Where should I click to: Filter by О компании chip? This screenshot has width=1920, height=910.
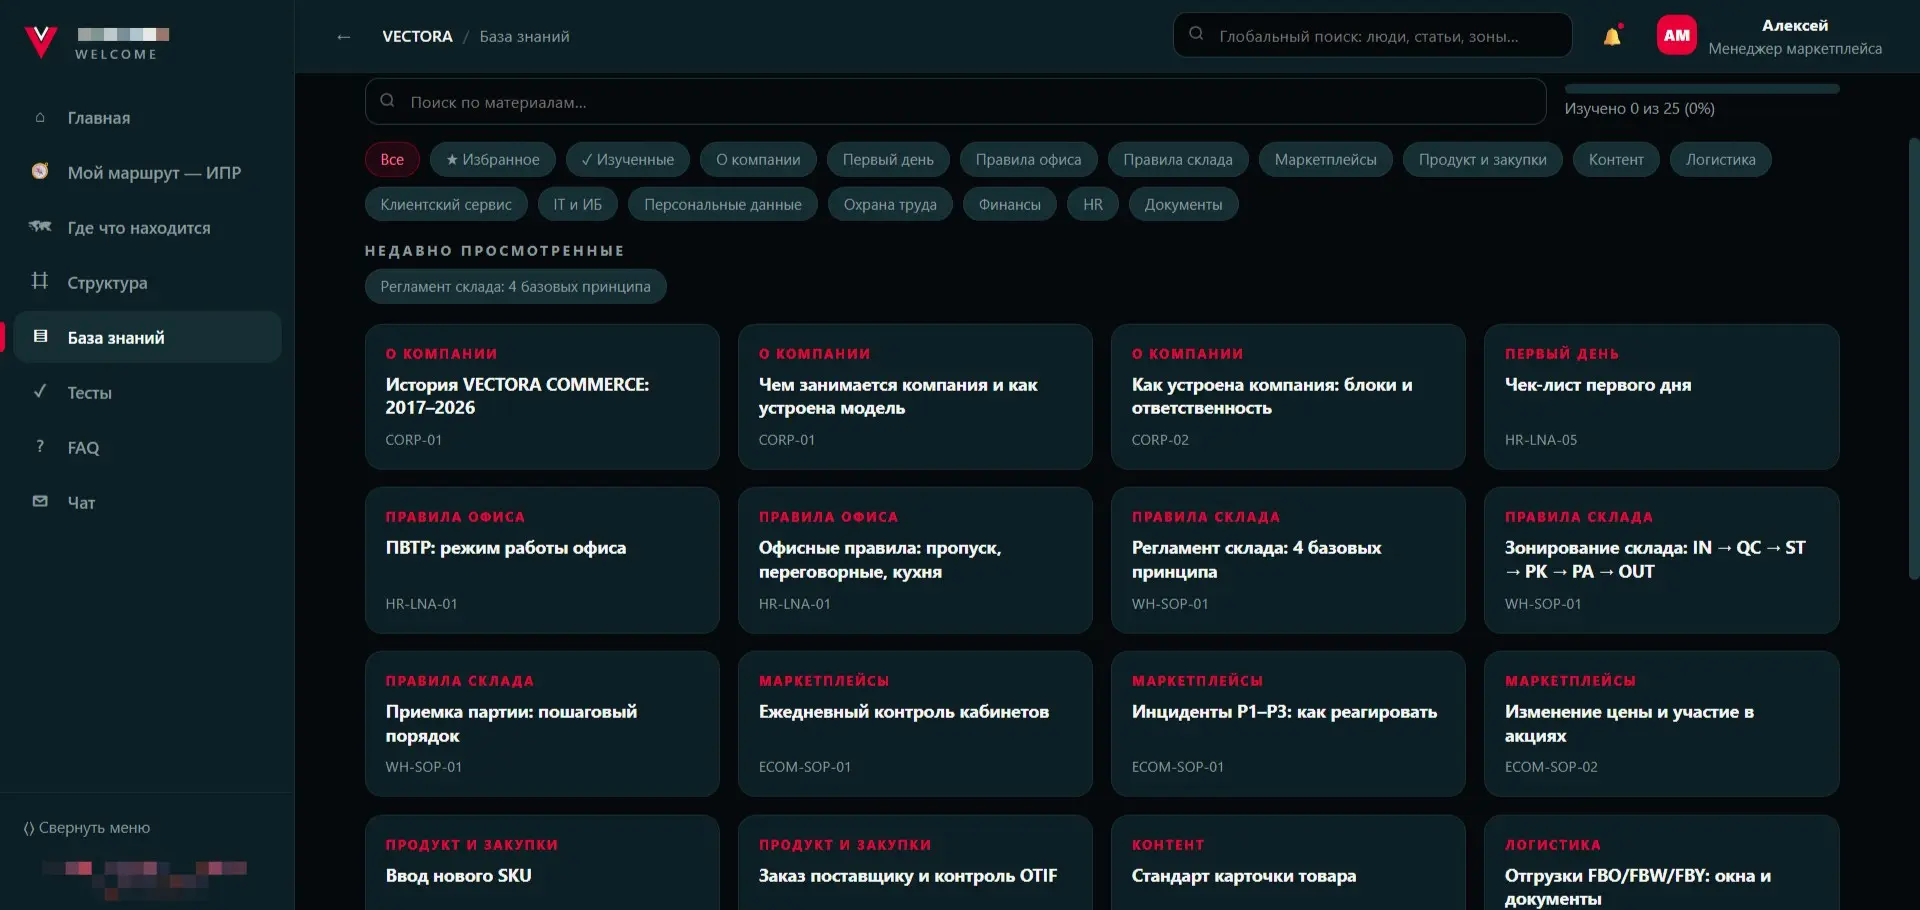tap(758, 159)
